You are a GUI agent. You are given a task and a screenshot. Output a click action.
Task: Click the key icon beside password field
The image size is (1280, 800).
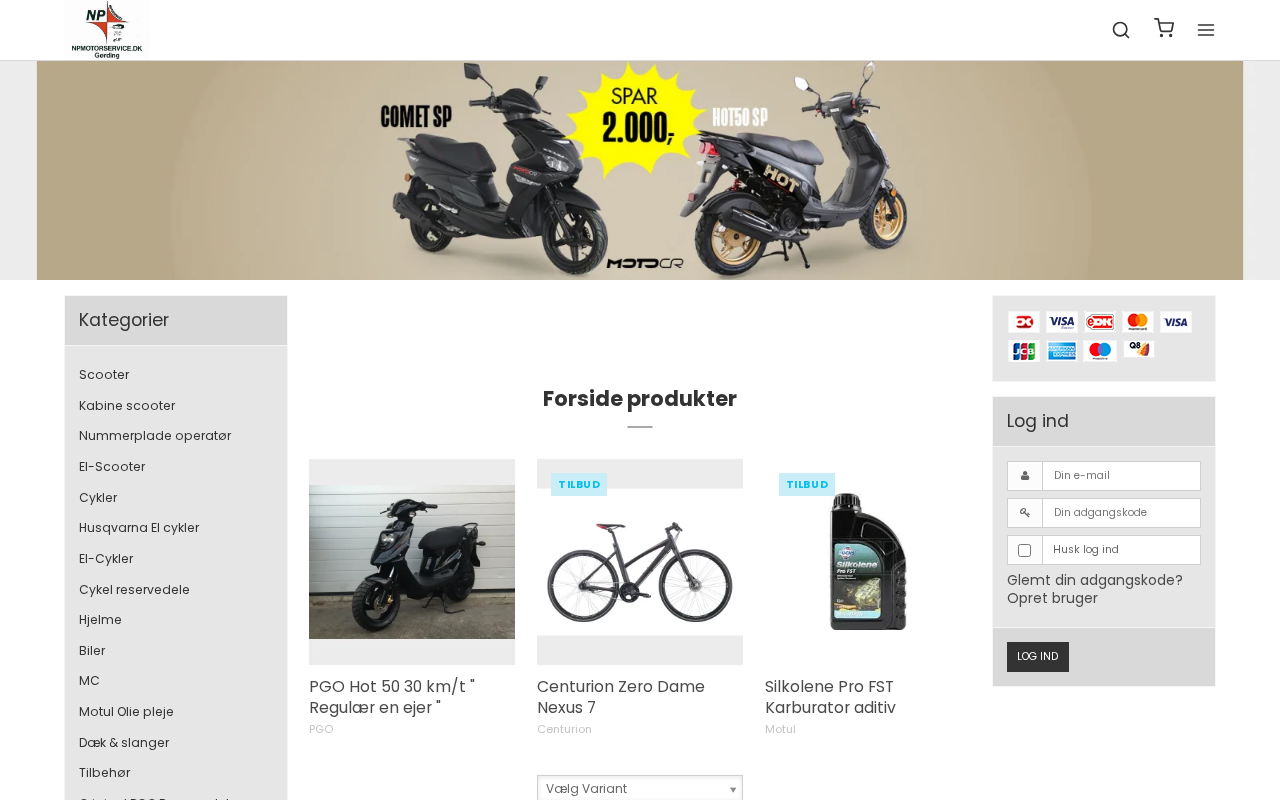(1025, 513)
